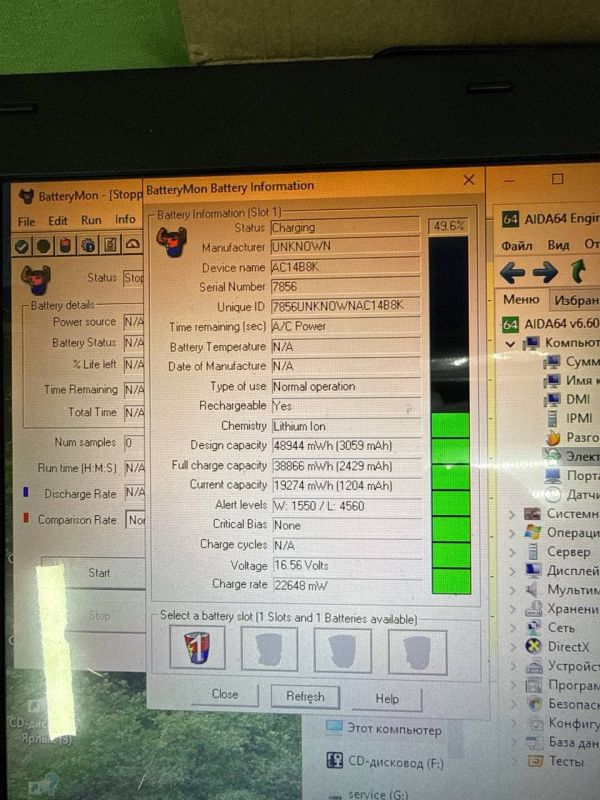Screen dimensions: 600x800
Task: Select the highlighted Элект power management item
Action: tap(570, 456)
